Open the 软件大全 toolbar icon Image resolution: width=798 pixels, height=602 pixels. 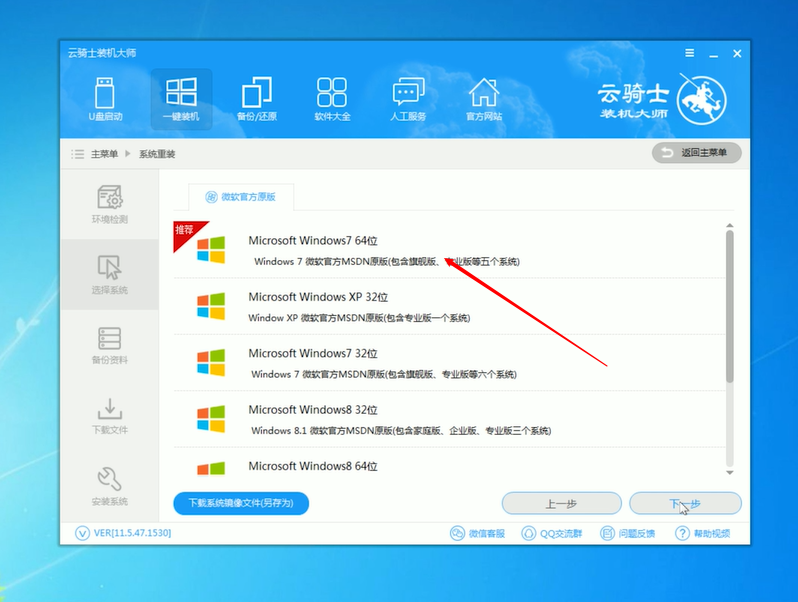332,99
